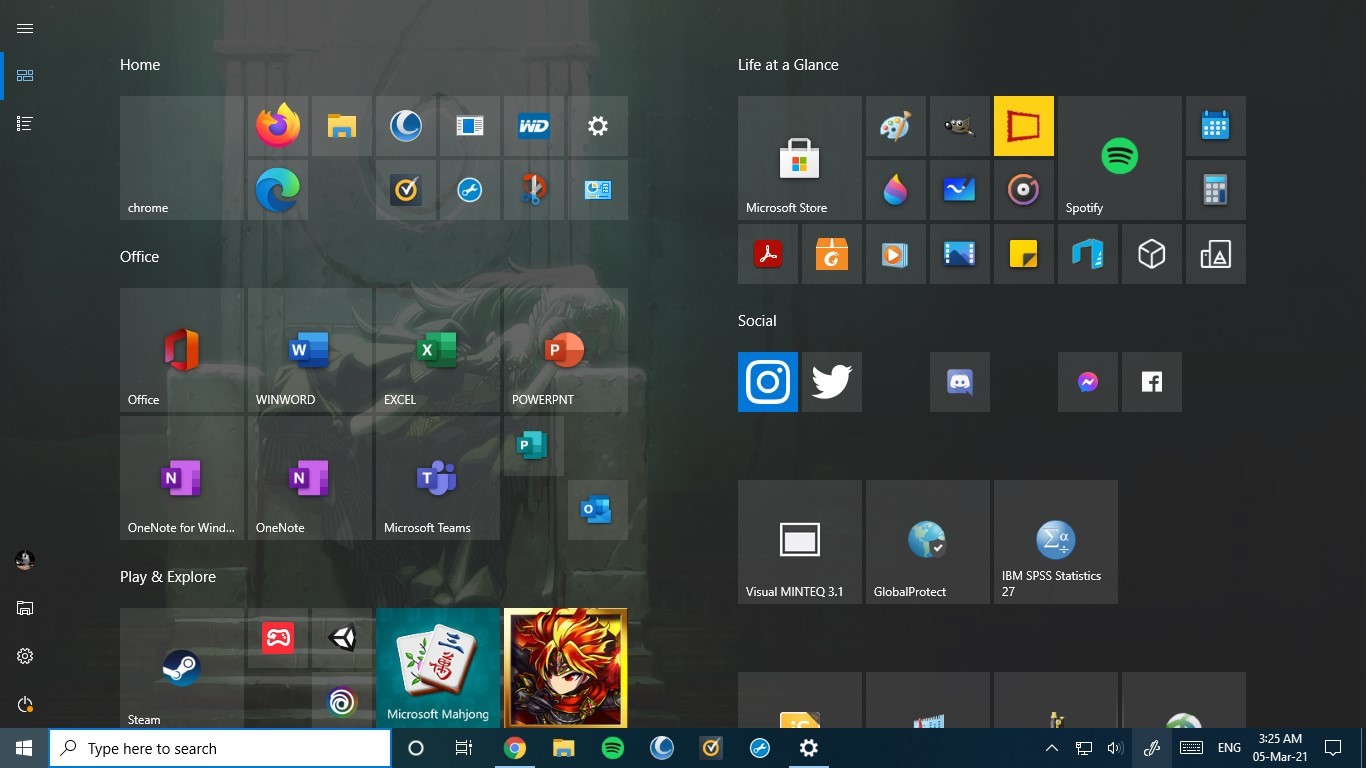Open the Microsoft Teams tile
Image resolution: width=1366 pixels, height=768 pixels.
coord(438,478)
